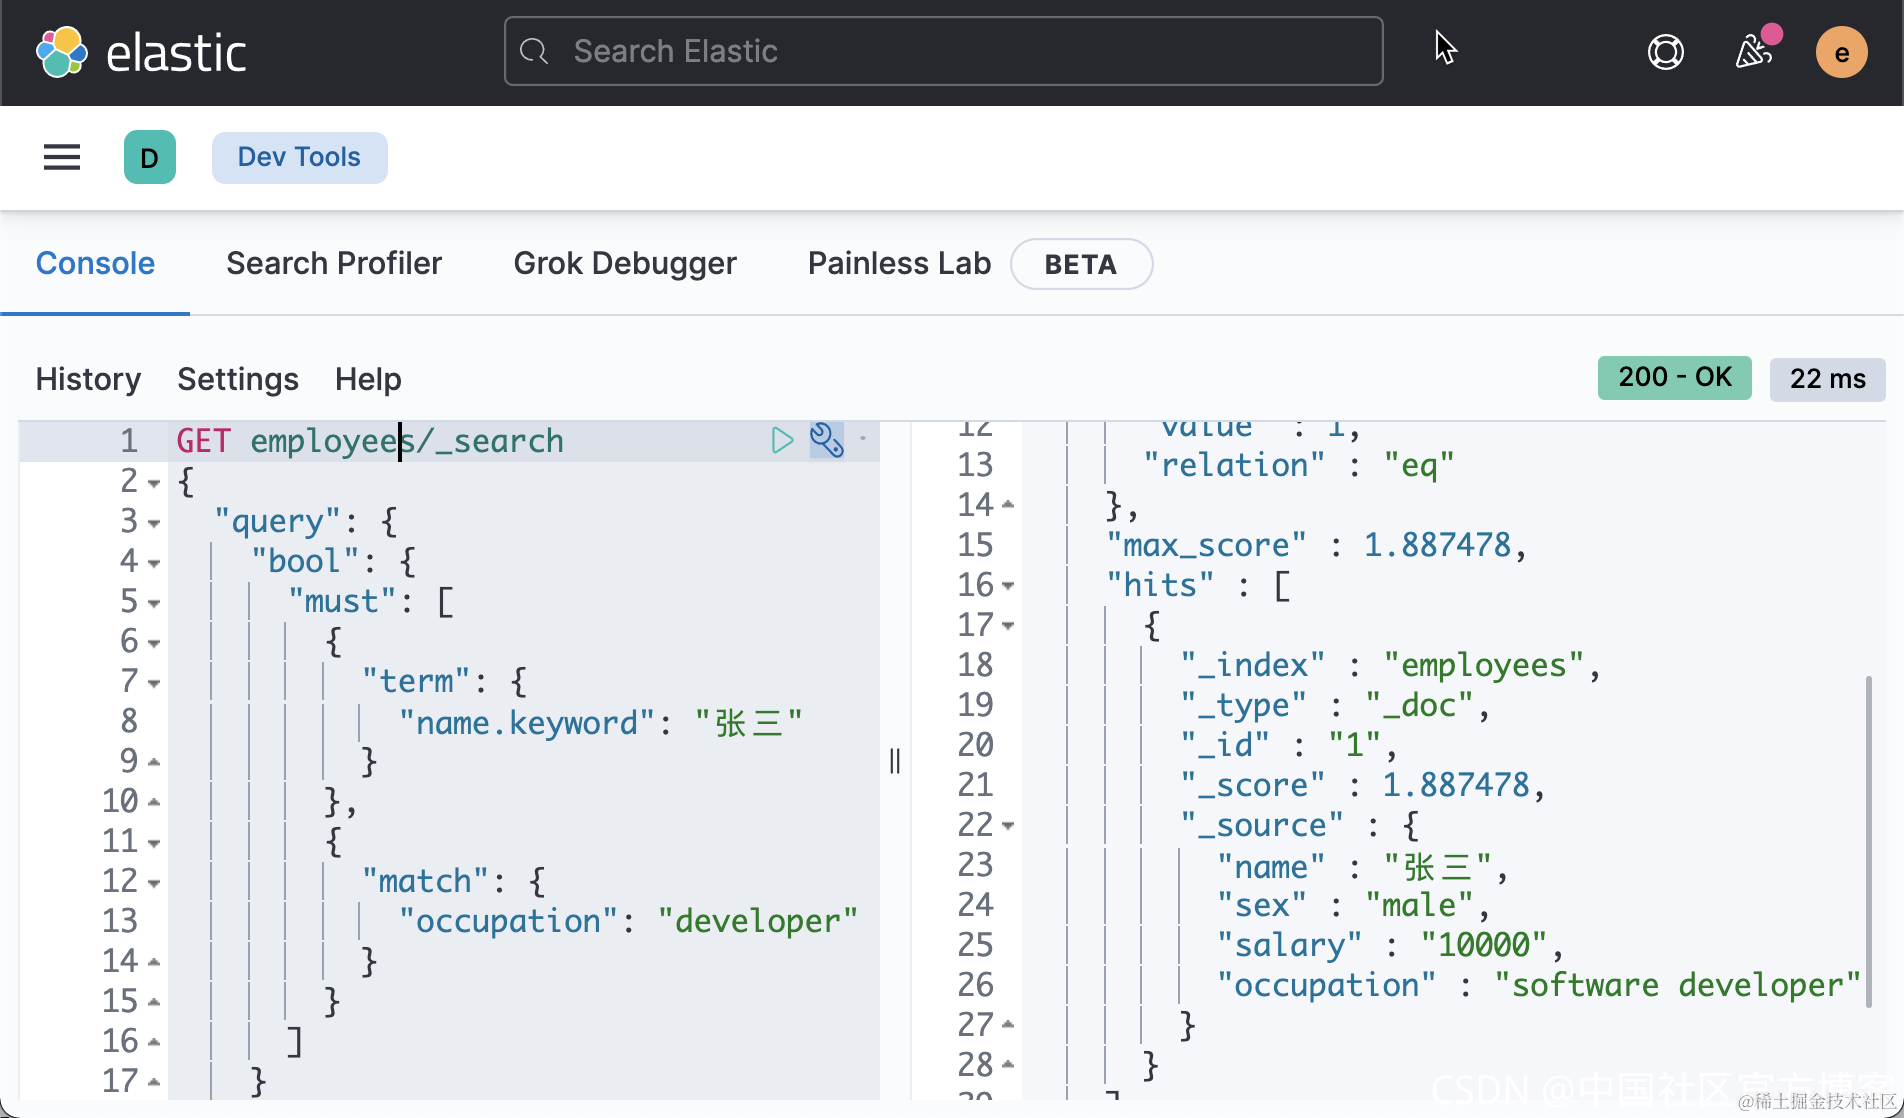
Task: Open the Grok Debugger tab
Action: click(625, 263)
